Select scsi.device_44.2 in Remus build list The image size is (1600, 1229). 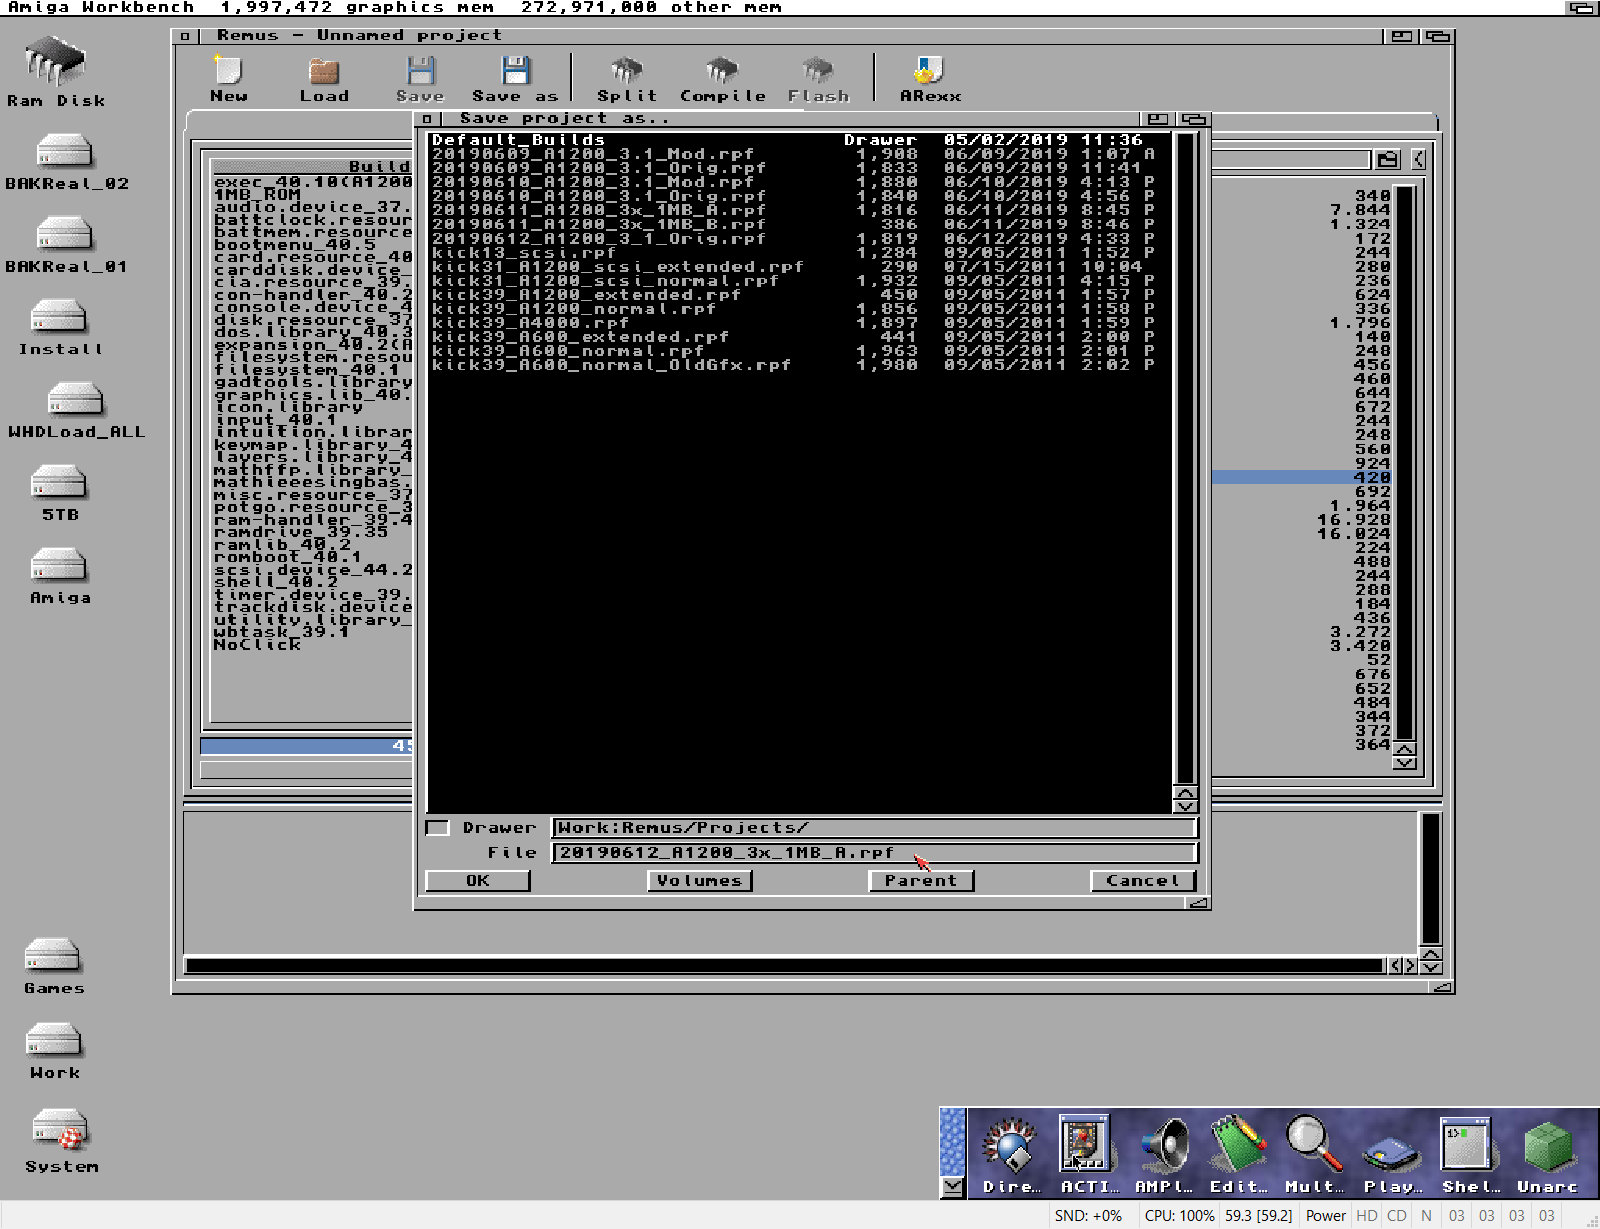pos(312,570)
